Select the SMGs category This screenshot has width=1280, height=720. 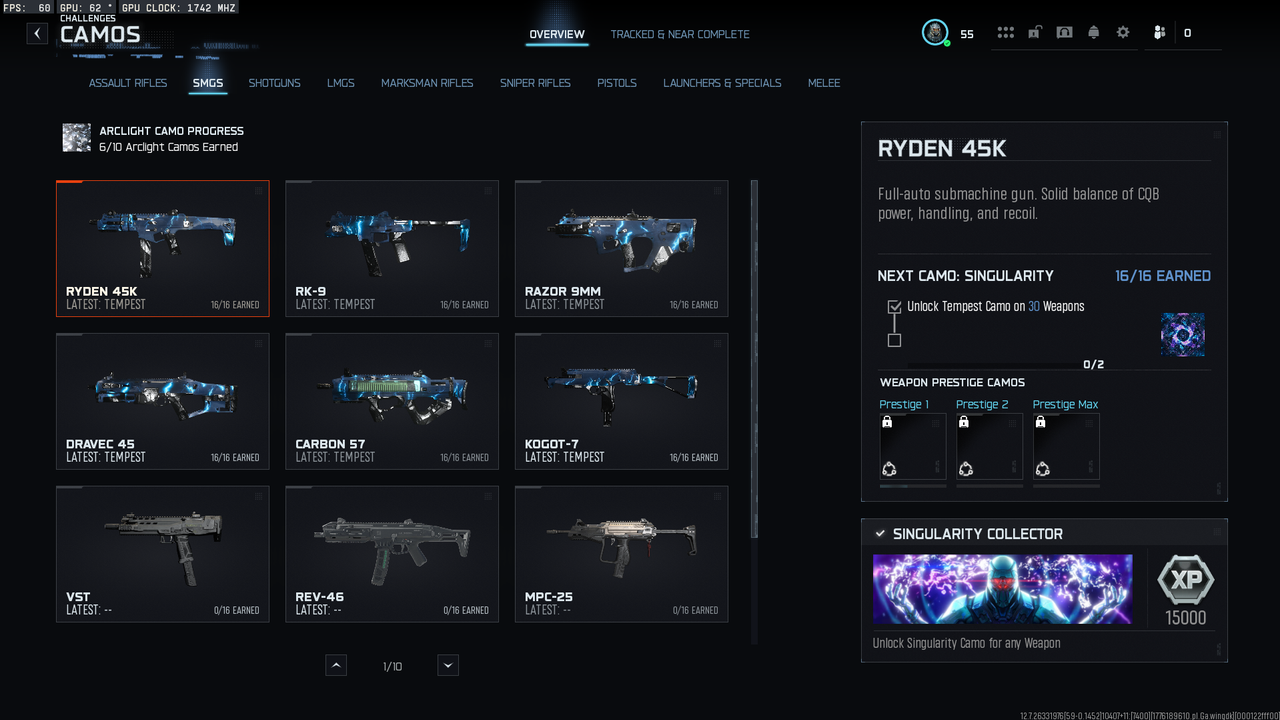point(208,83)
